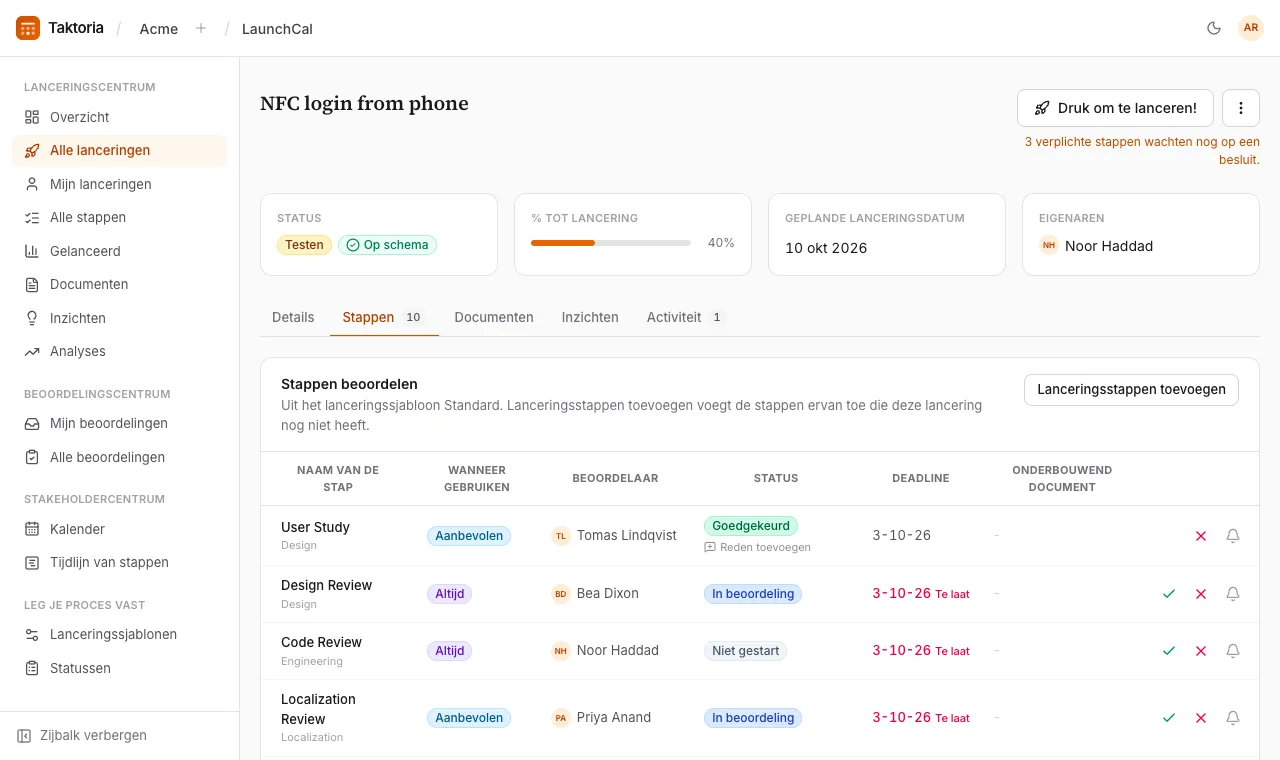This screenshot has width=1280, height=760.
Task: Open Mijn beoordelingen inbox
Action: point(119,423)
